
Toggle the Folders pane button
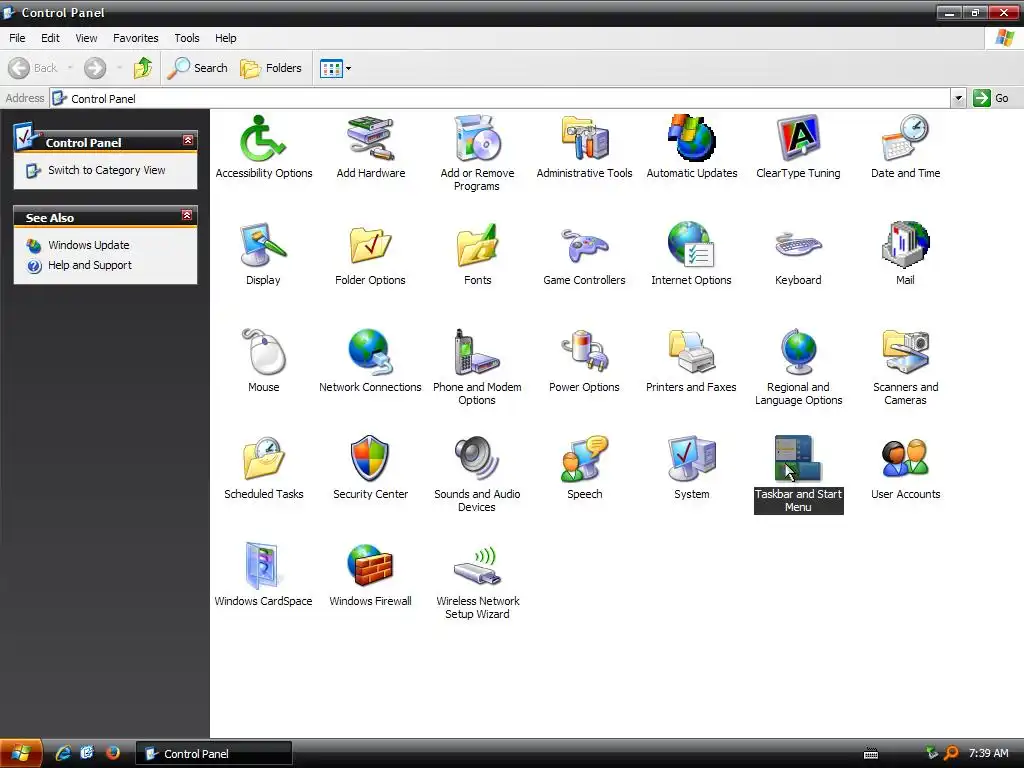[271, 68]
